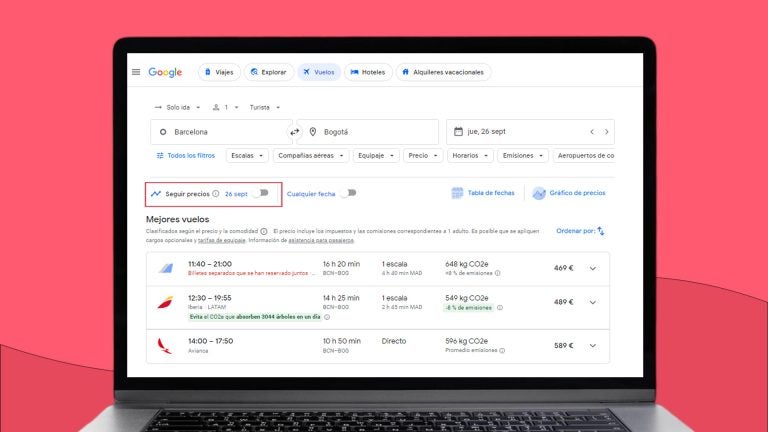Viewport: 768px width, 432px height.
Task: Expand the Escalas filter
Action: (247, 155)
